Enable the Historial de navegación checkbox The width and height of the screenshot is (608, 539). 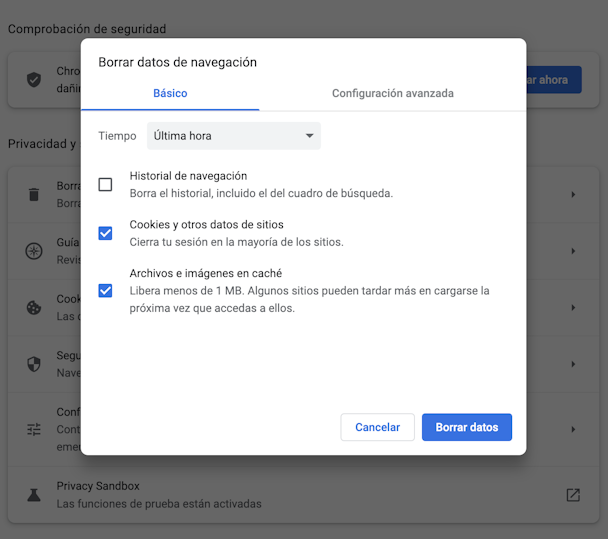(105, 185)
